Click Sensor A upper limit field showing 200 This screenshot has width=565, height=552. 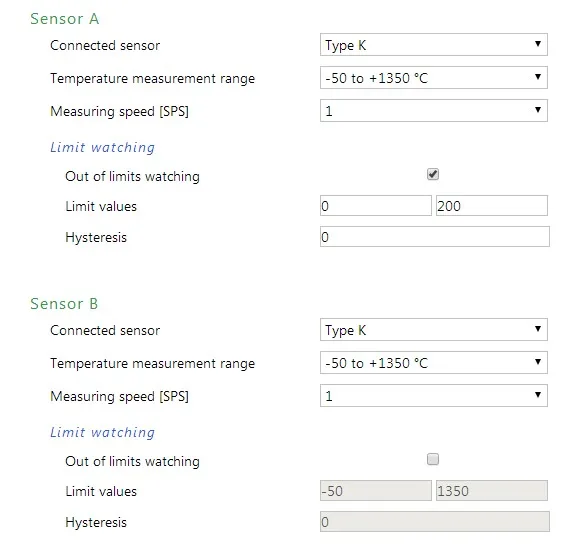tap(492, 206)
